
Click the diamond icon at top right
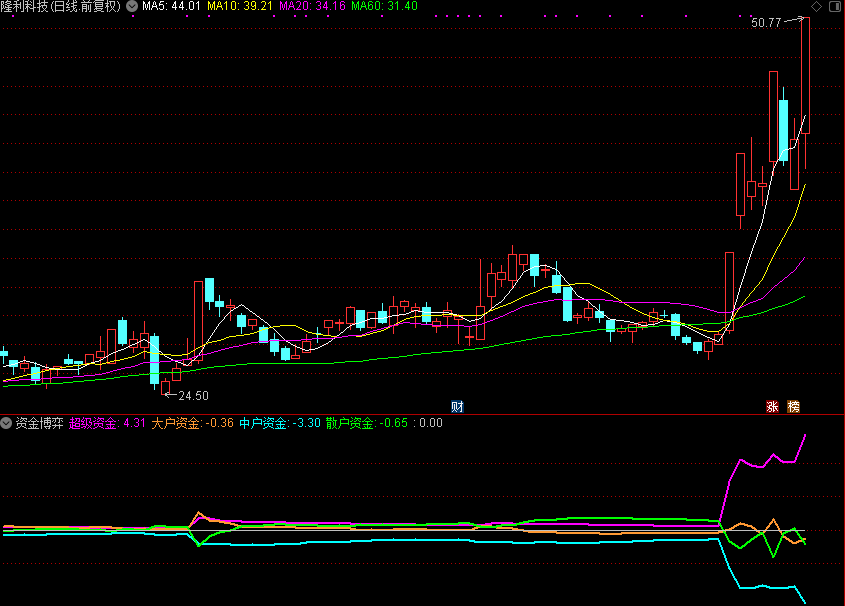817,6
